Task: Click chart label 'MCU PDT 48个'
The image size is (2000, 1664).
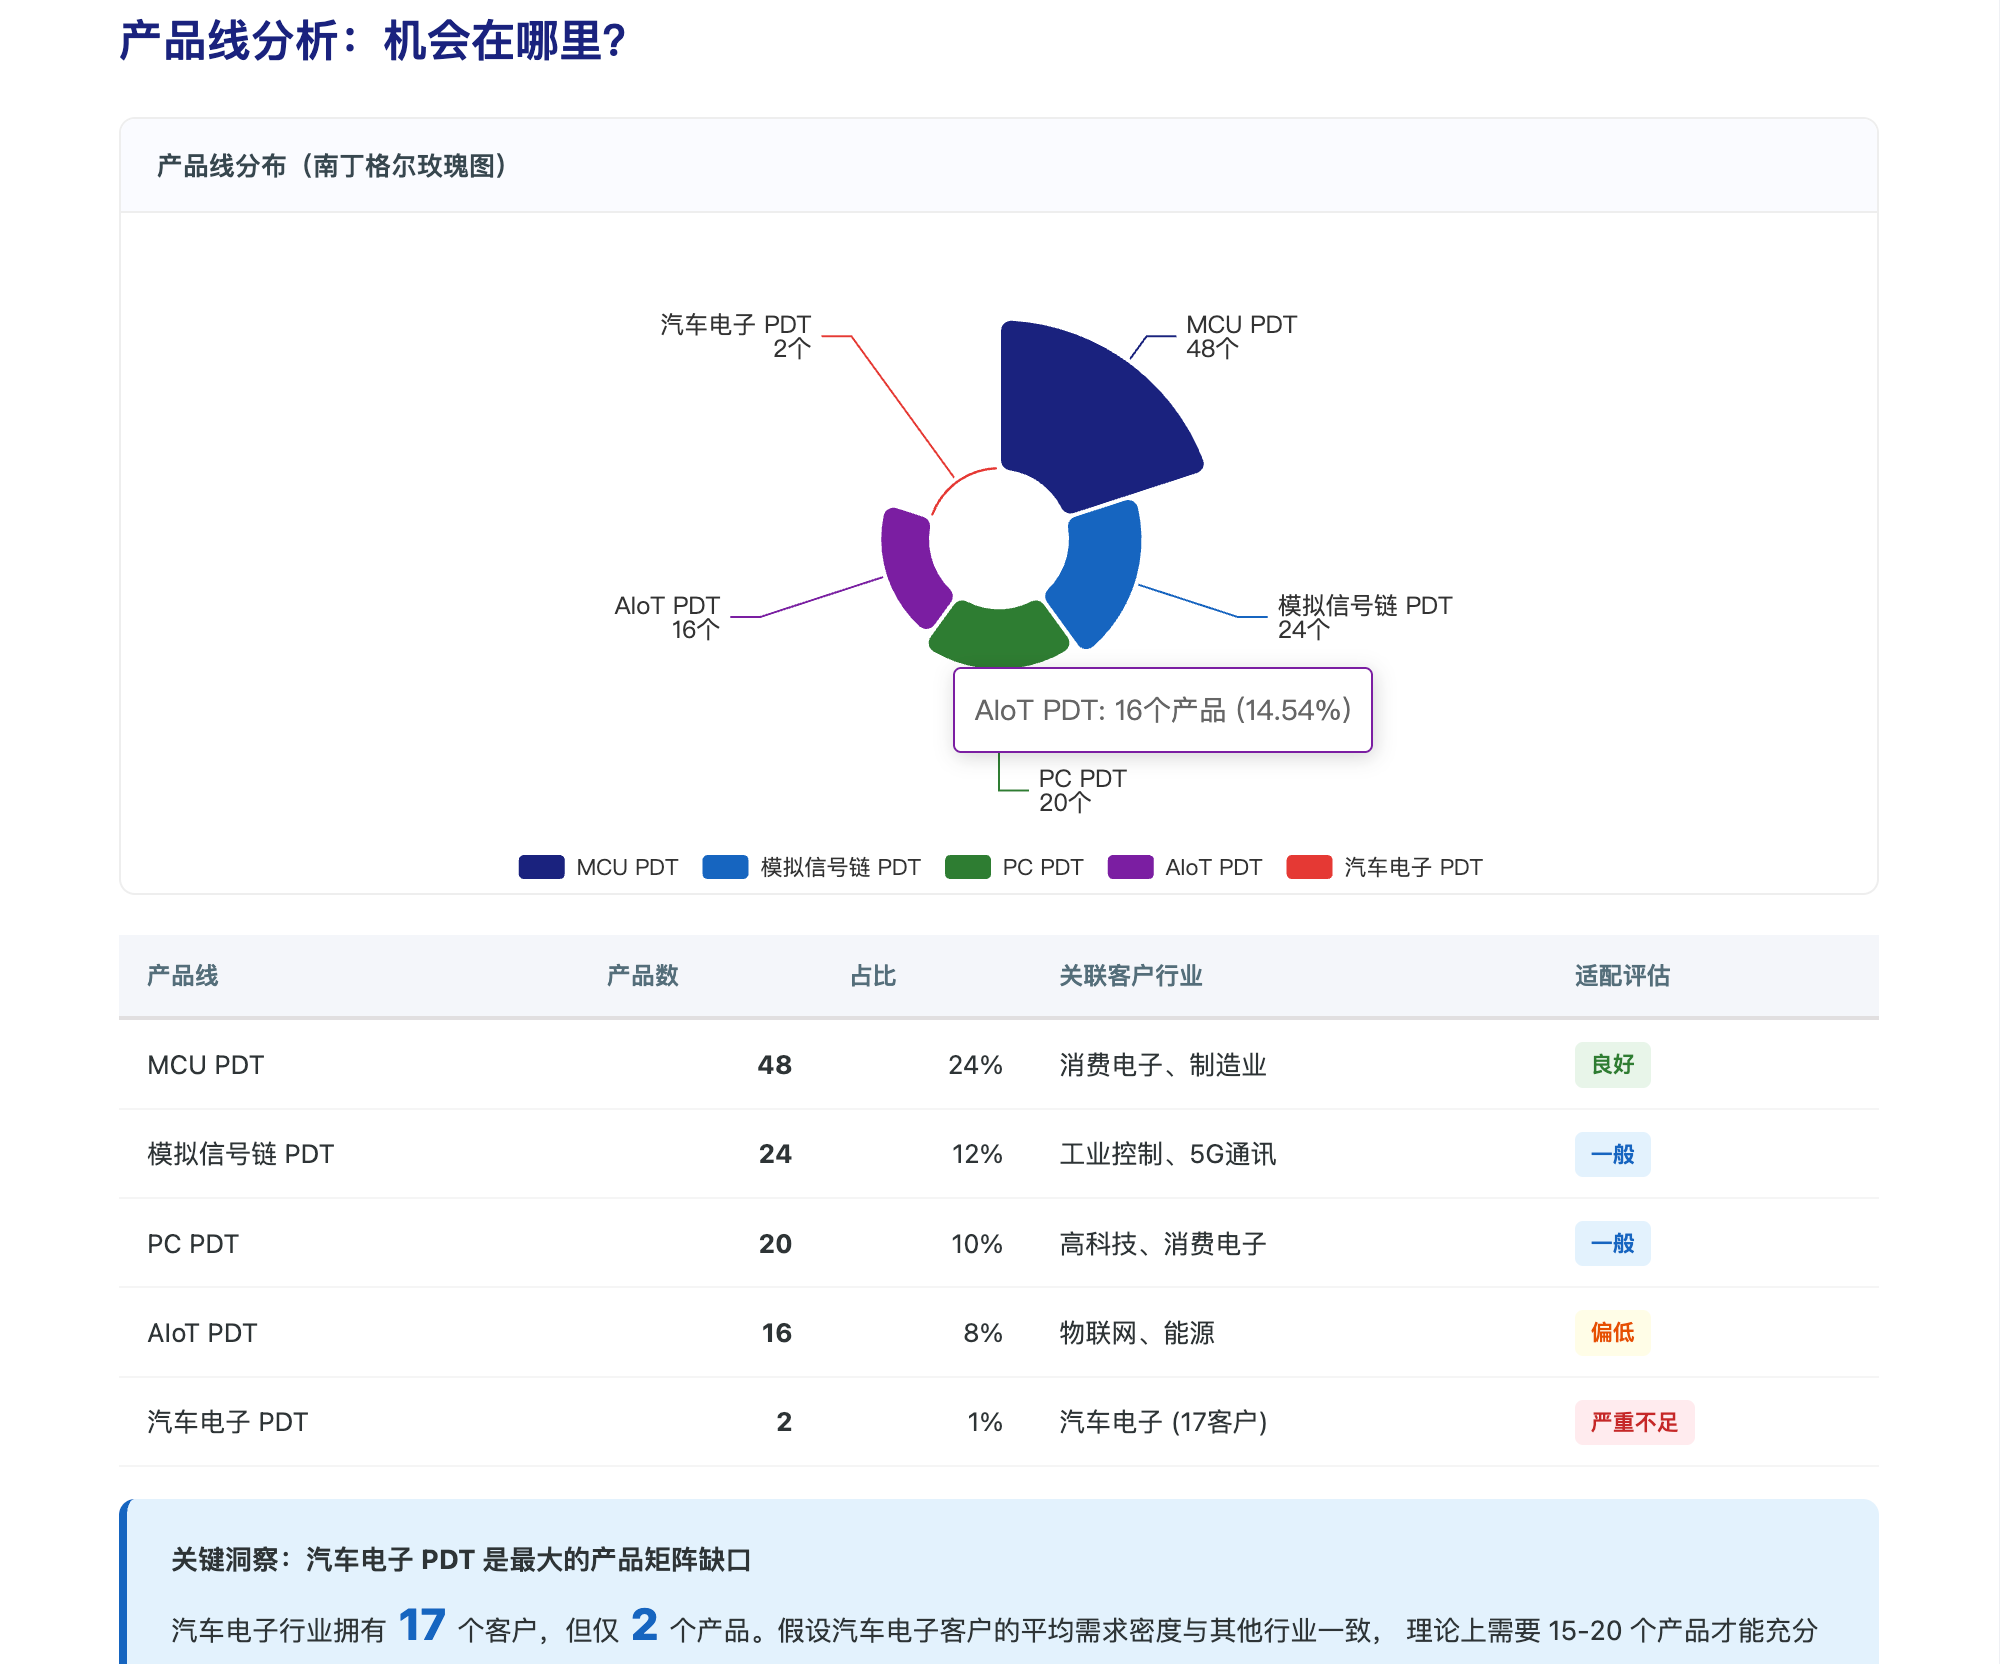Action: coord(1241,337)
